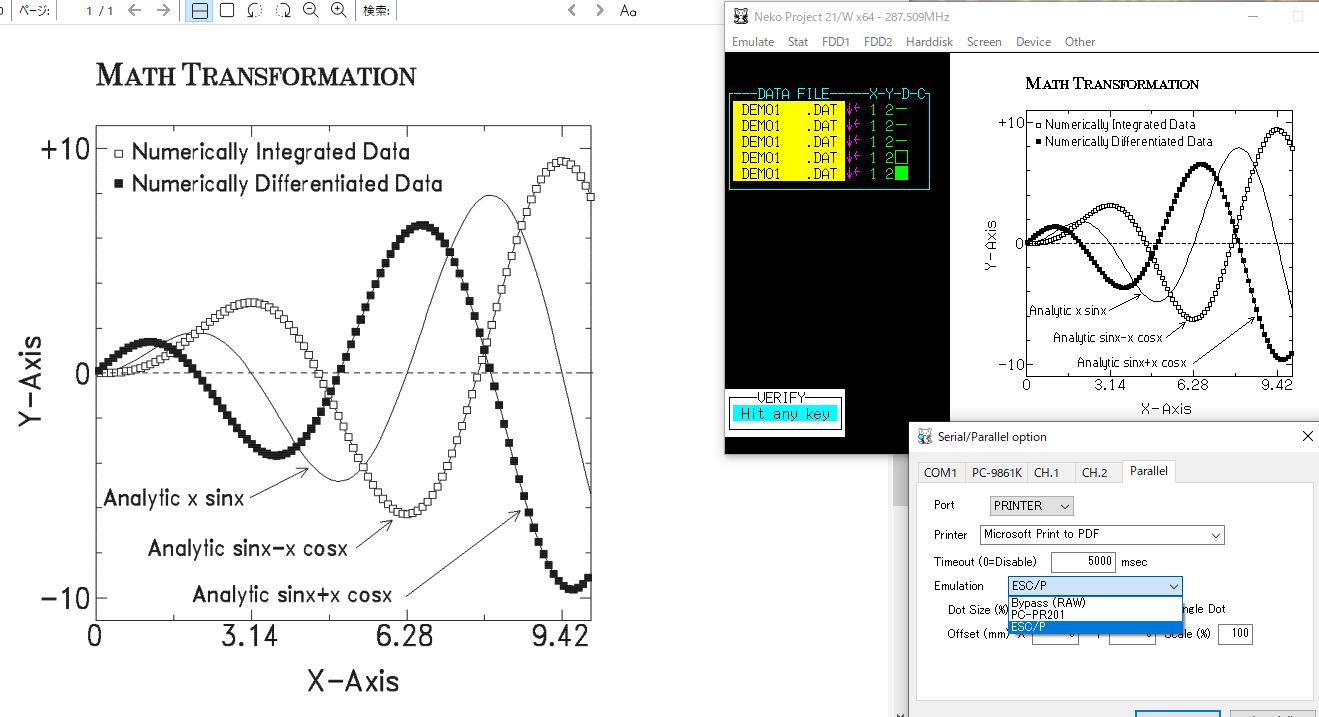Screen dimensions: 1319x717
Task: Switch to the COM1 tab
Action: coord(940,472)
